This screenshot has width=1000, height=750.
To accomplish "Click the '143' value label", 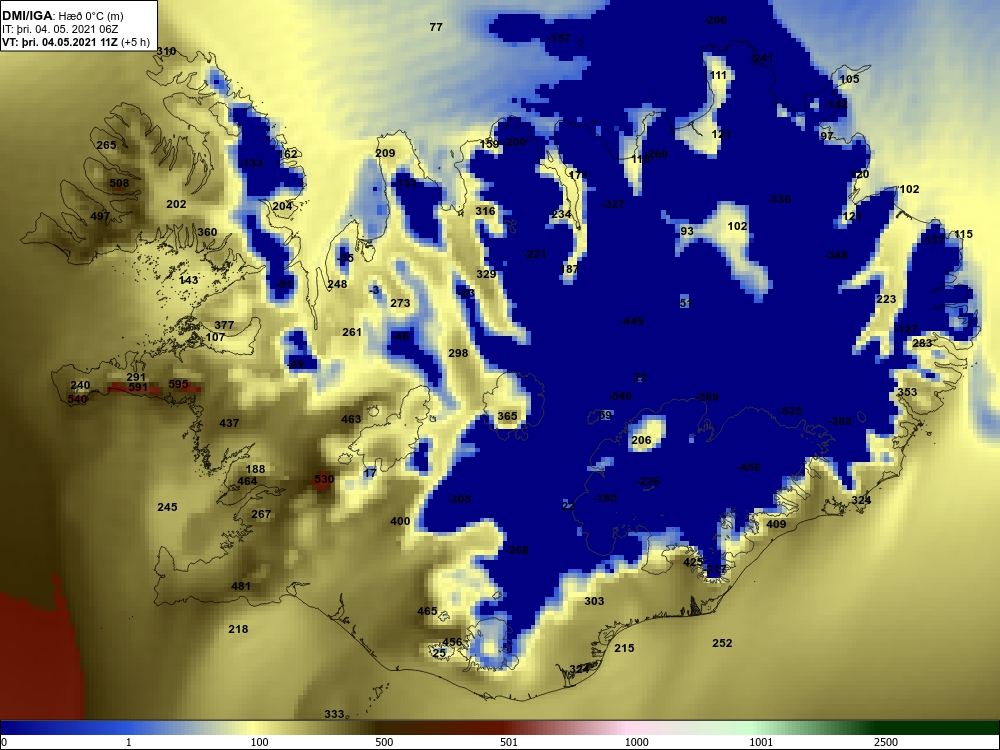I will pos(188,280).
